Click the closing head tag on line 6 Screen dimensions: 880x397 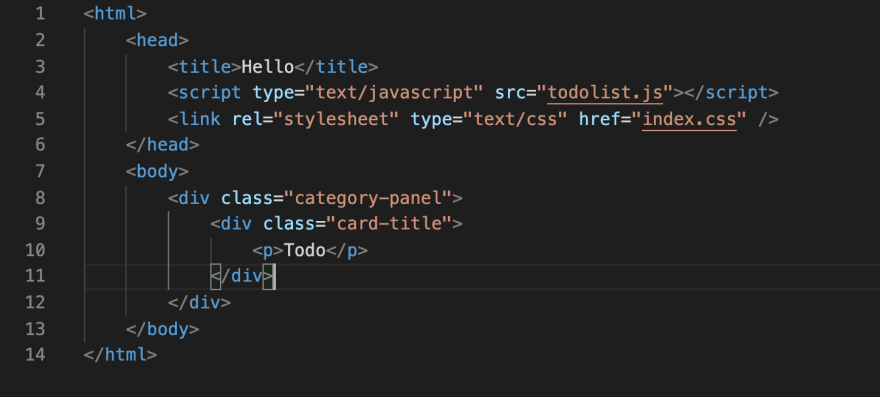point(162,145)
